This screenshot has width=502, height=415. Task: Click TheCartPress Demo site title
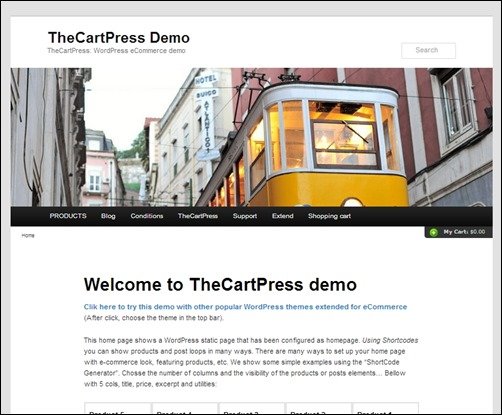pyautogui.click(x=119, y=38)
